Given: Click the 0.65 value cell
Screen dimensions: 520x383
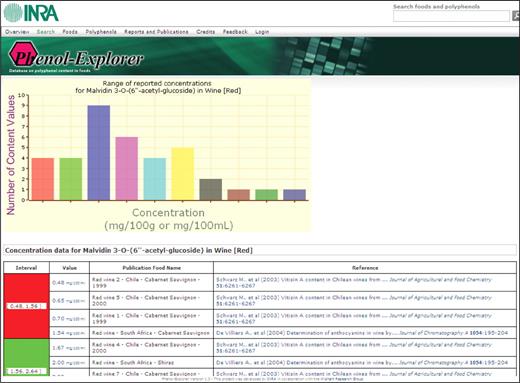Looking at the screenshot, I should (x=69, y=301).
